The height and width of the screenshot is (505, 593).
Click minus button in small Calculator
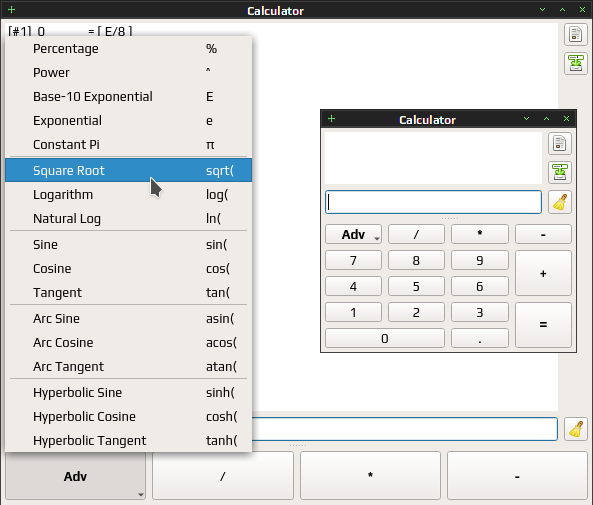[543, 235]
